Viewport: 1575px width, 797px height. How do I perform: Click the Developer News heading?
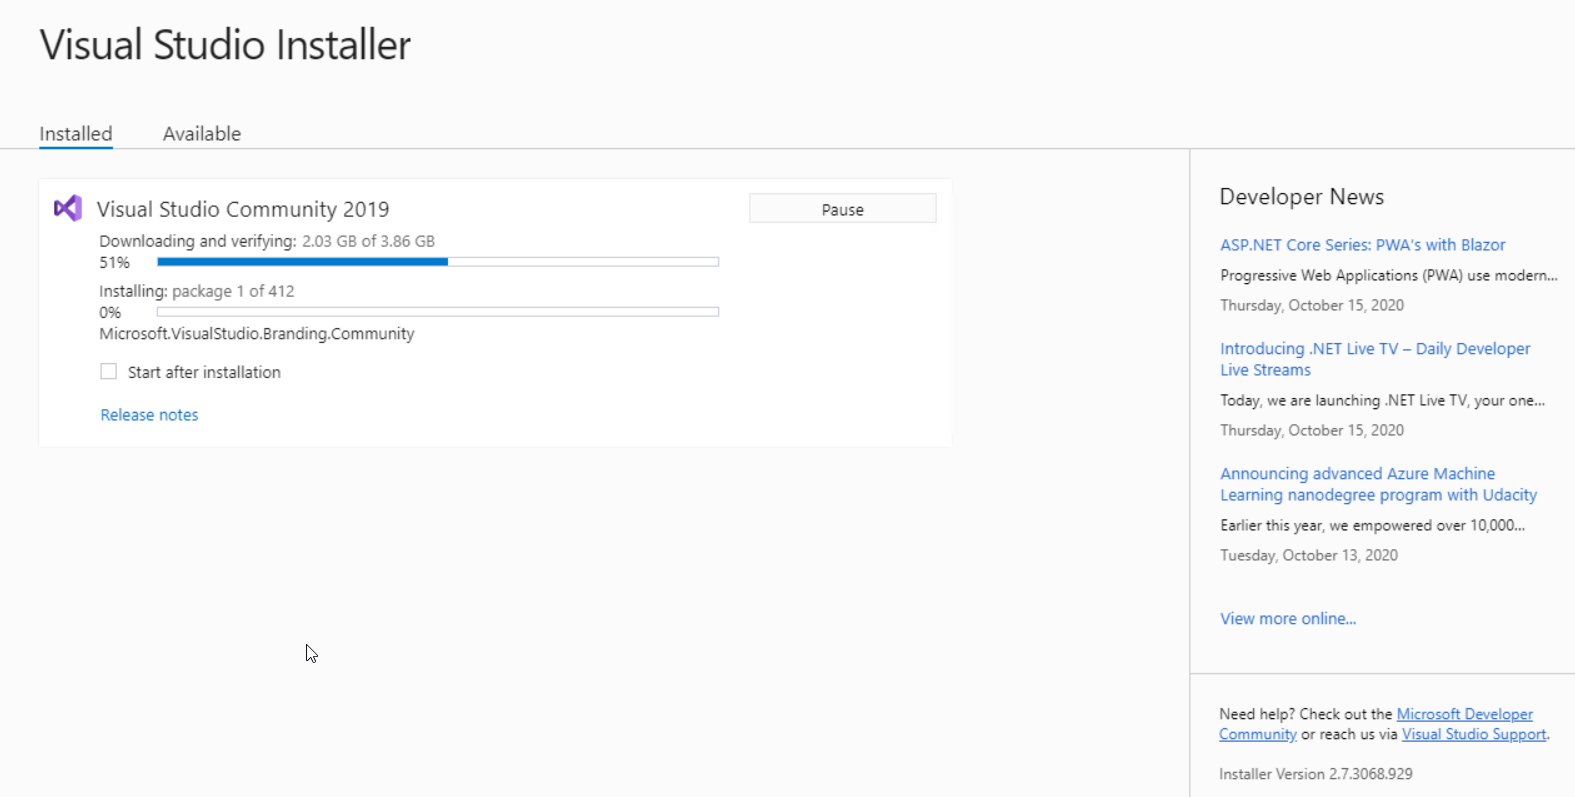1301,197
